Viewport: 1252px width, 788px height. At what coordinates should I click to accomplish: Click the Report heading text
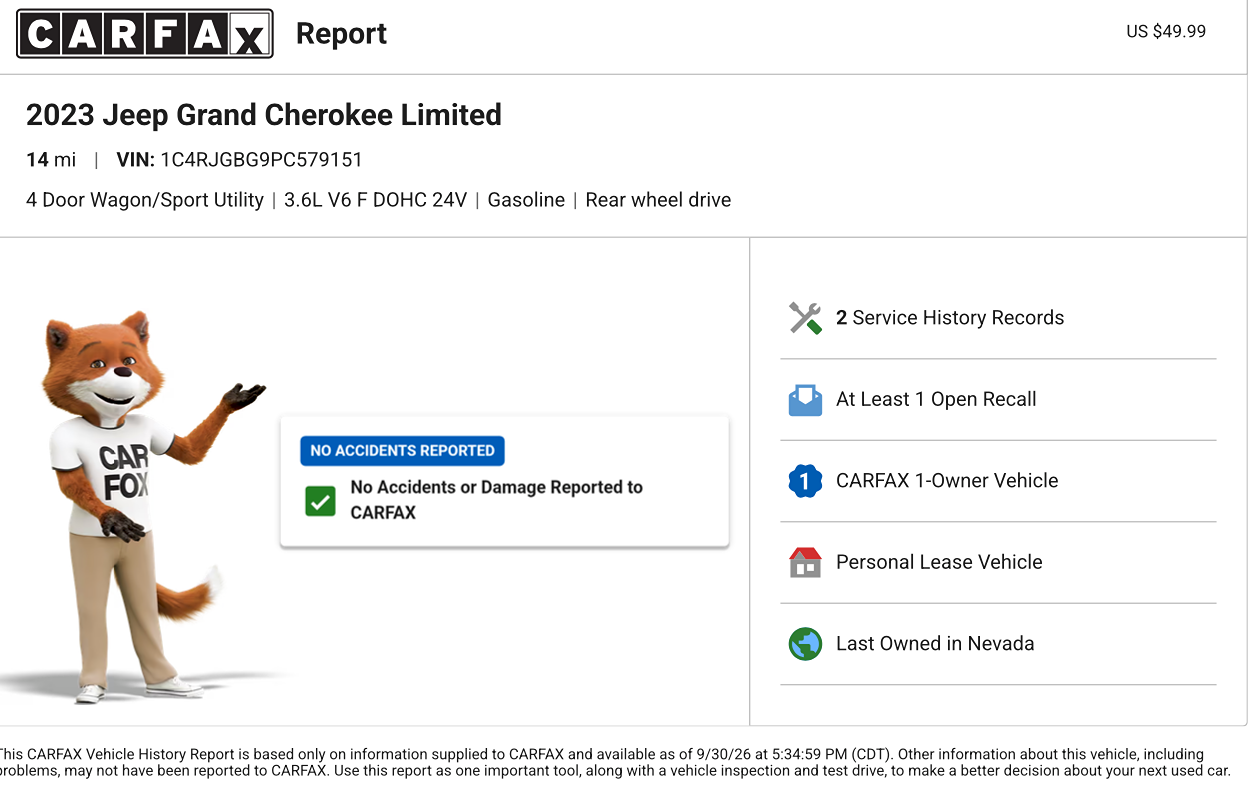click(341, 34)
